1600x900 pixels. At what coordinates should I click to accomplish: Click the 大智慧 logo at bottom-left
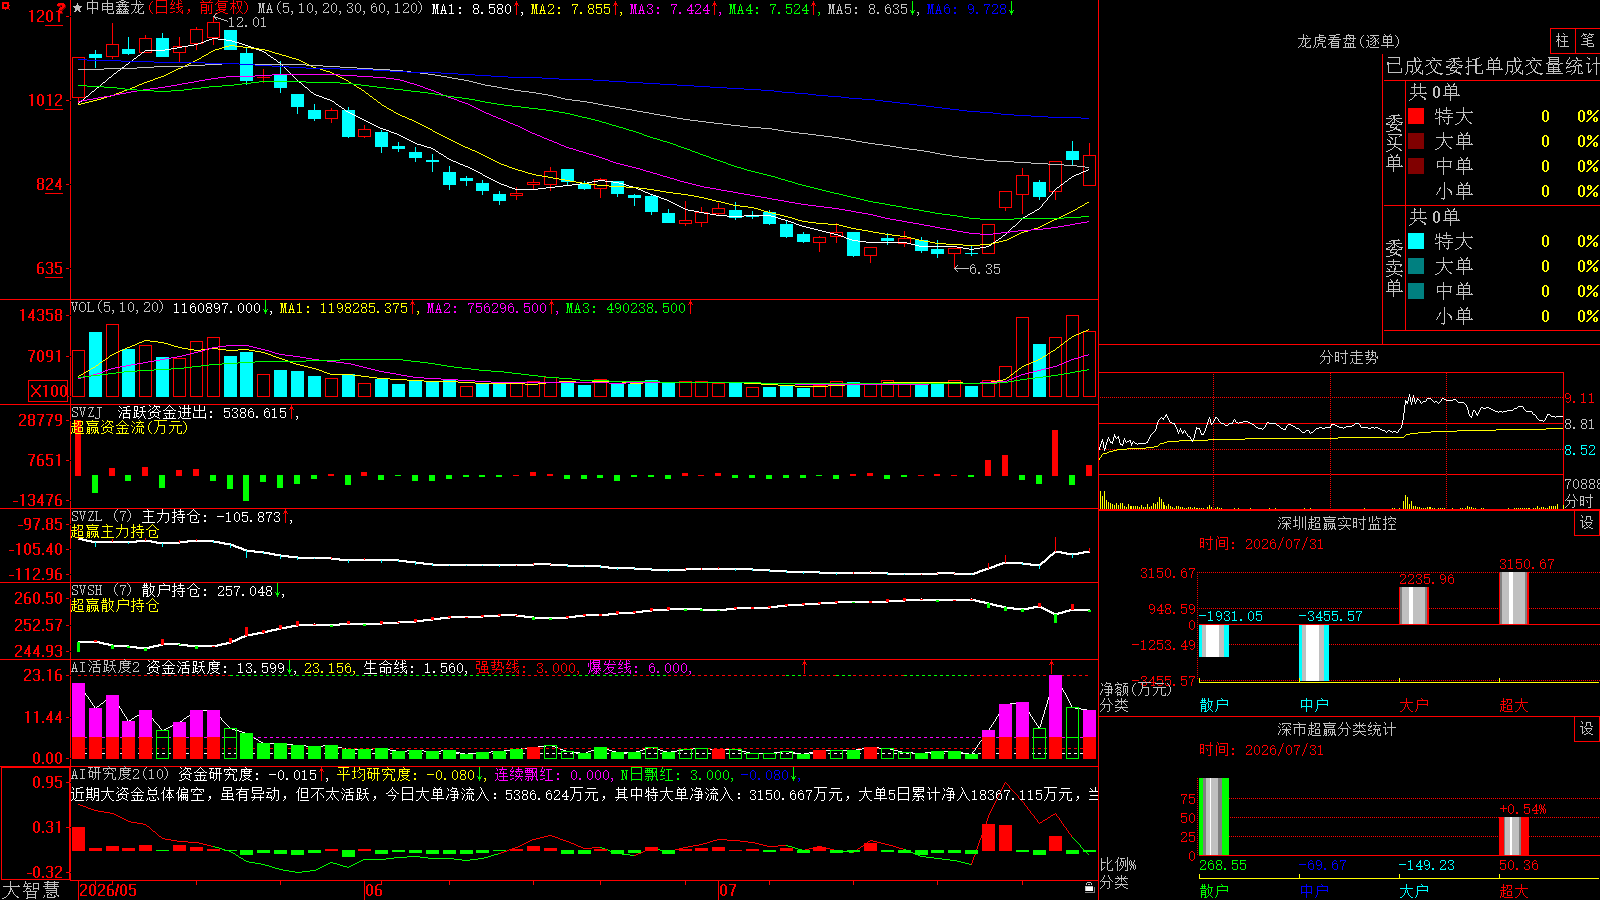[x=31, y=890]
